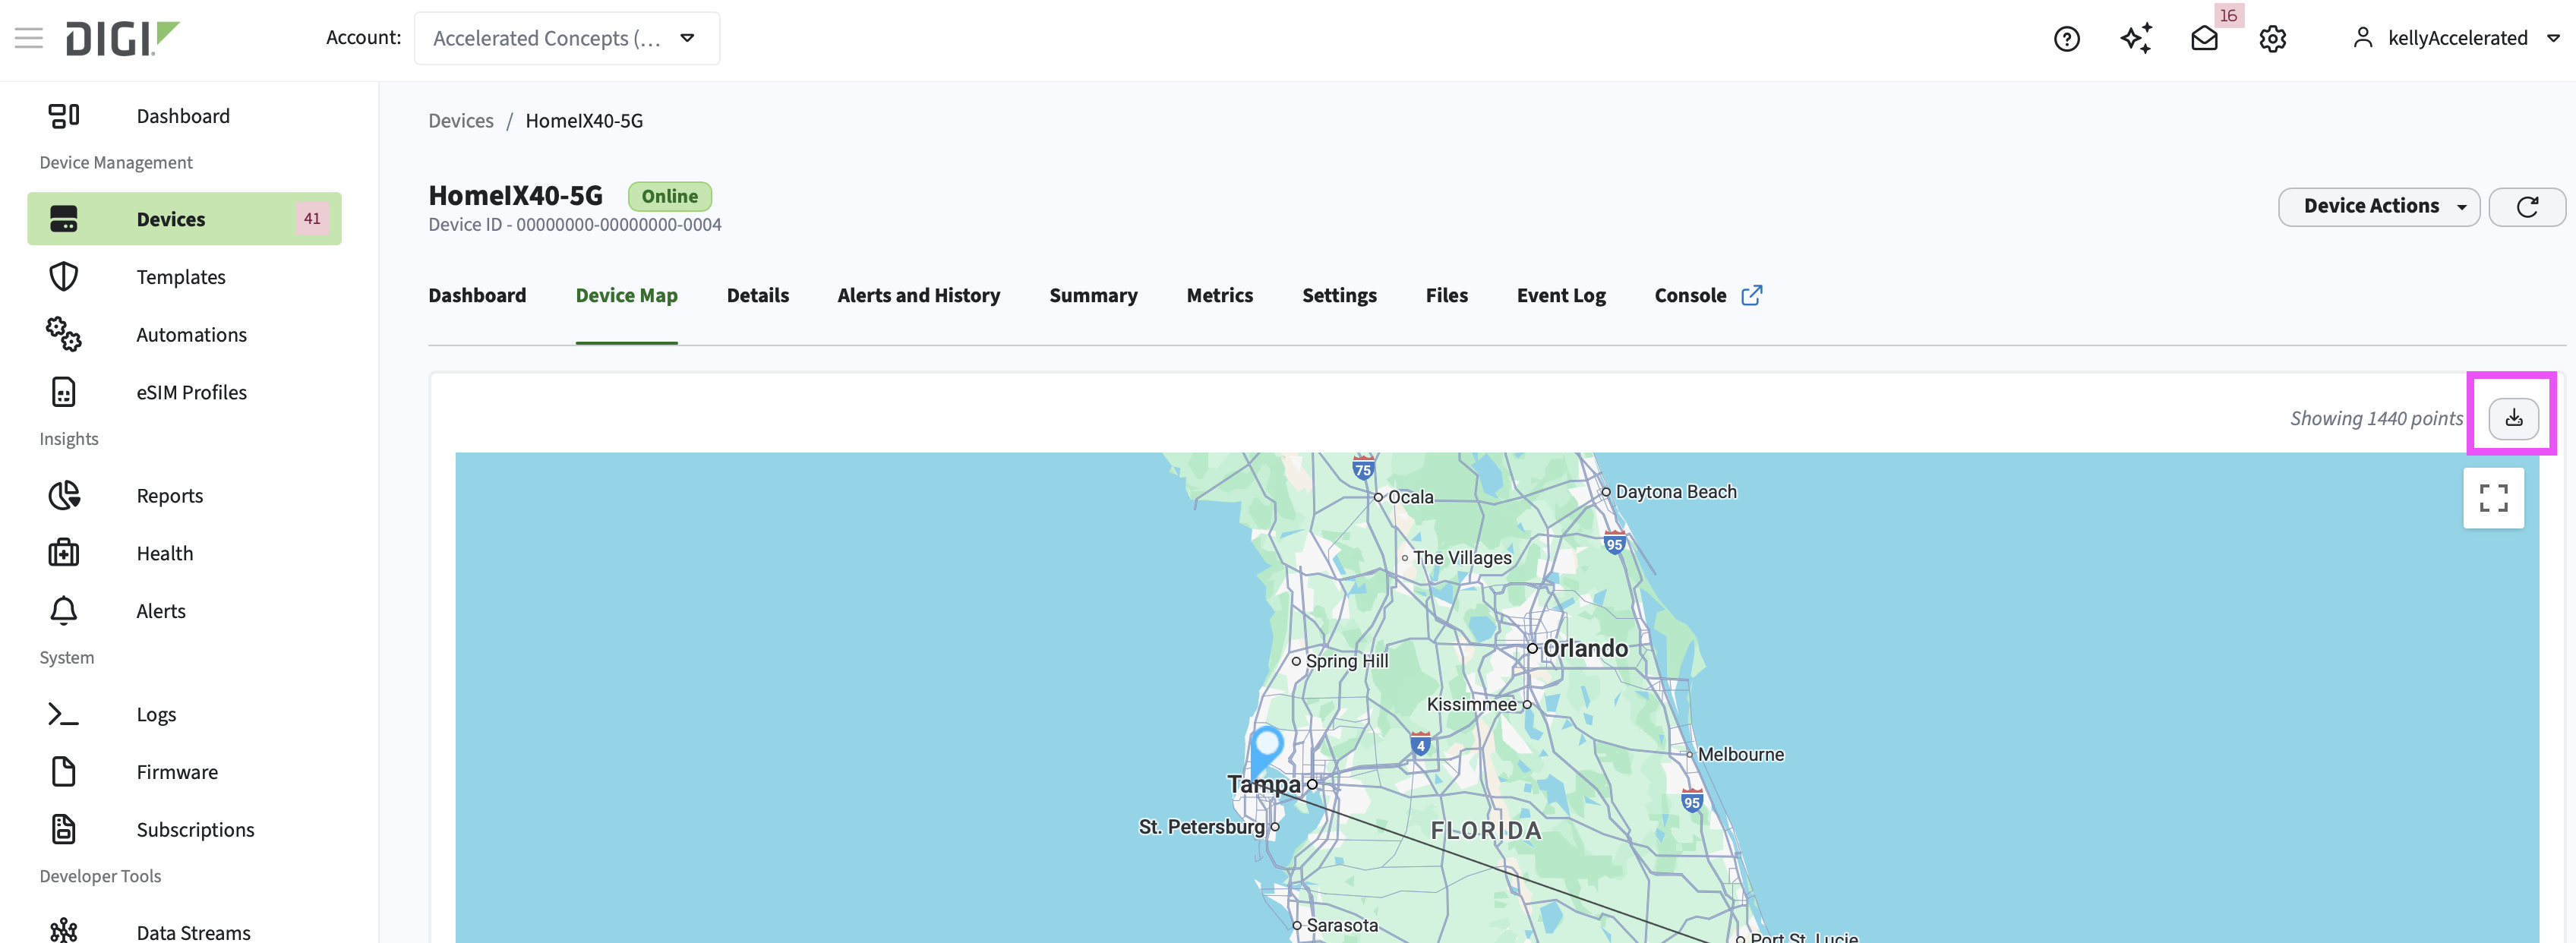Open eSIM Profiles in the sidebar
Image resolution: width=2576 pixels, height=943 pixels.
[191, 393]
